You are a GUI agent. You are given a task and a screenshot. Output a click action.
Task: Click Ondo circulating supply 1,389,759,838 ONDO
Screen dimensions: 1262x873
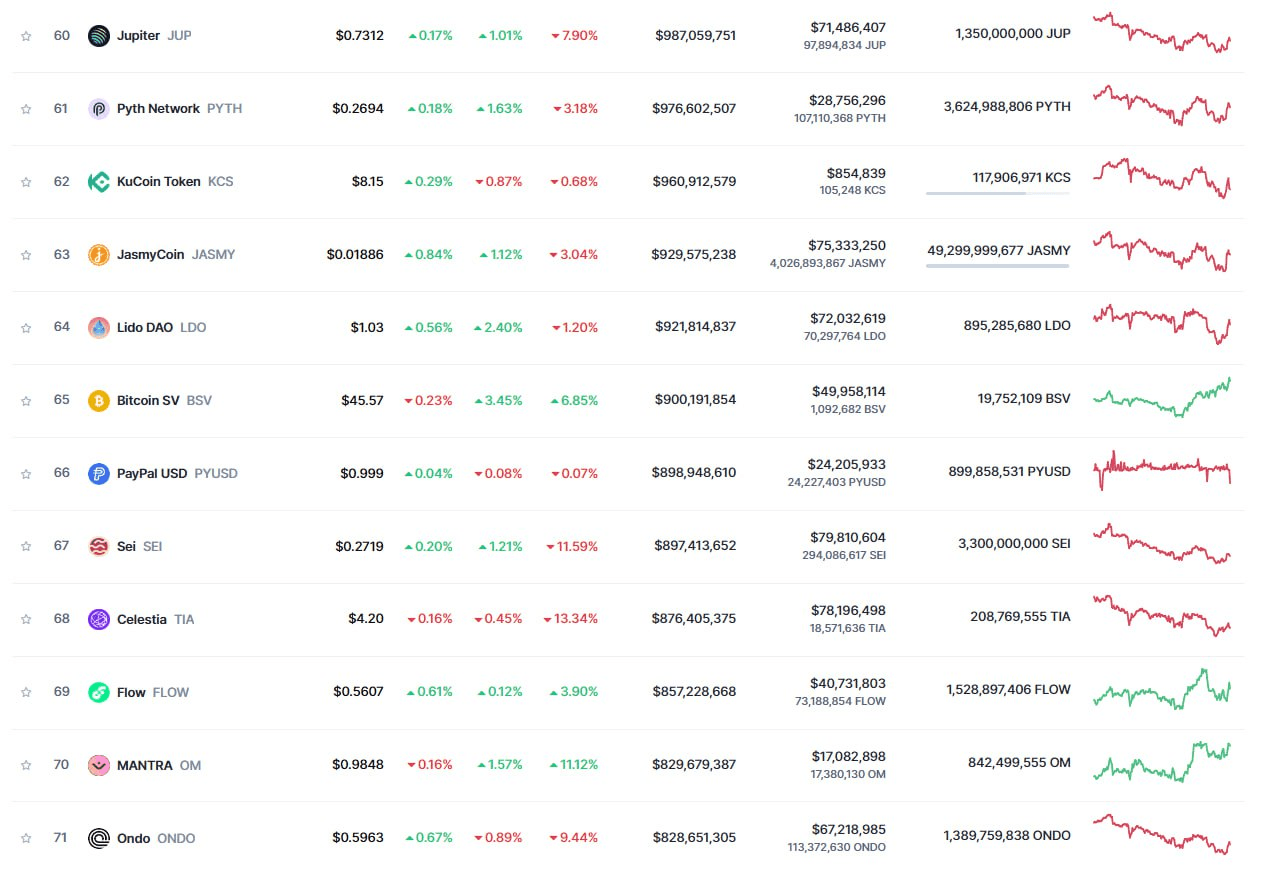point(1007,836)
